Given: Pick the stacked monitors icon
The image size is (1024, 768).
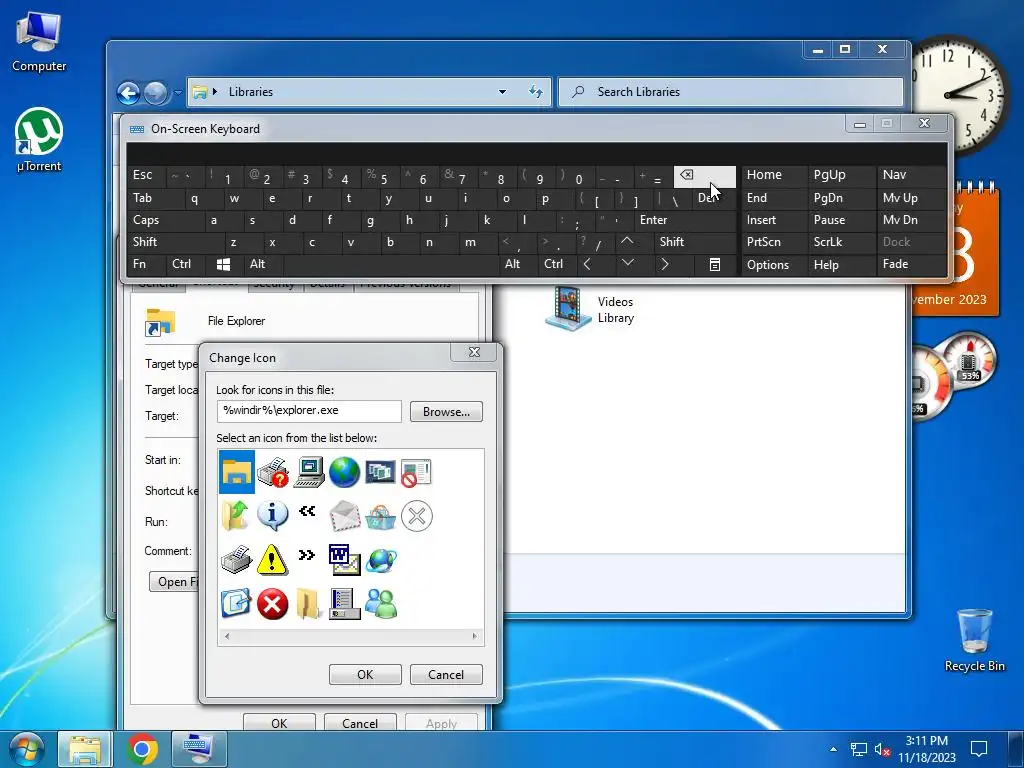Looking at the screenshot, I should tap(380, 472).
